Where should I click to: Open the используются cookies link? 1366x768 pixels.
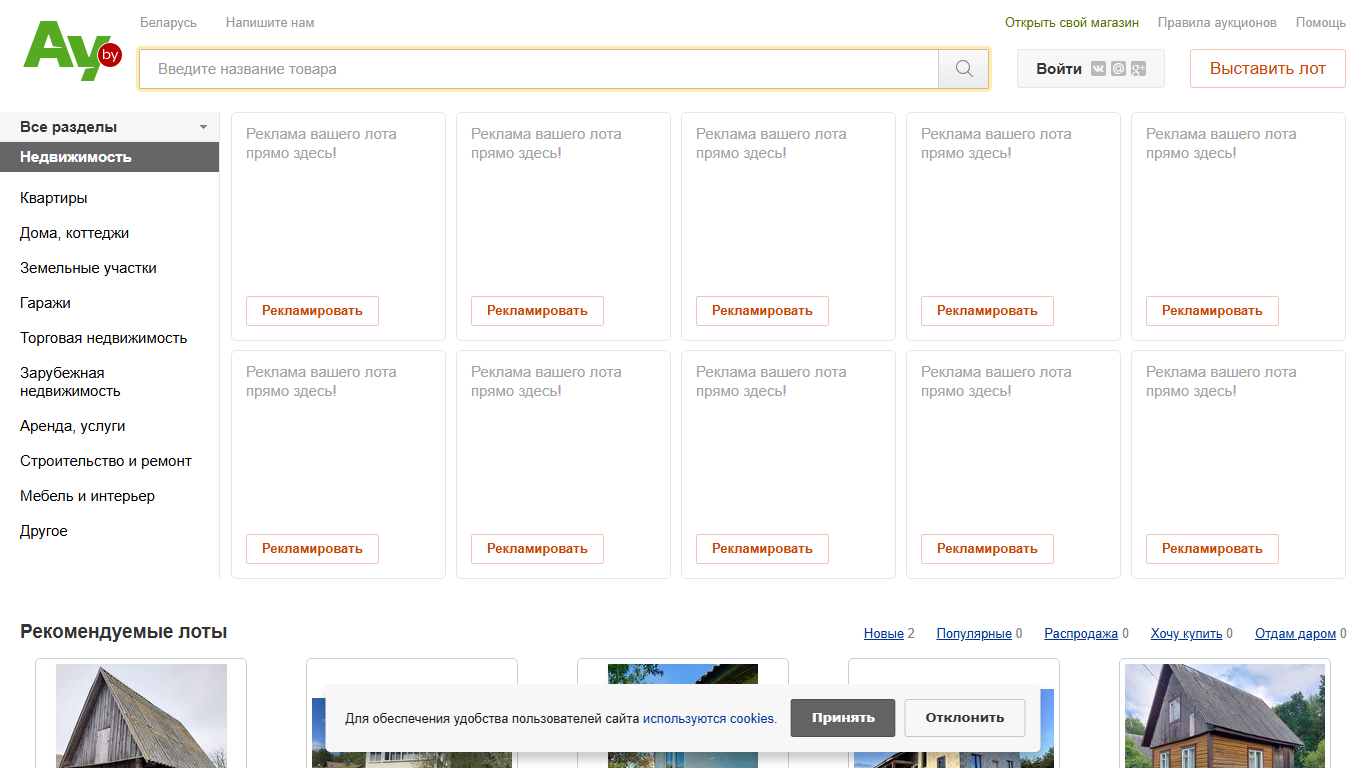(709, 719)
